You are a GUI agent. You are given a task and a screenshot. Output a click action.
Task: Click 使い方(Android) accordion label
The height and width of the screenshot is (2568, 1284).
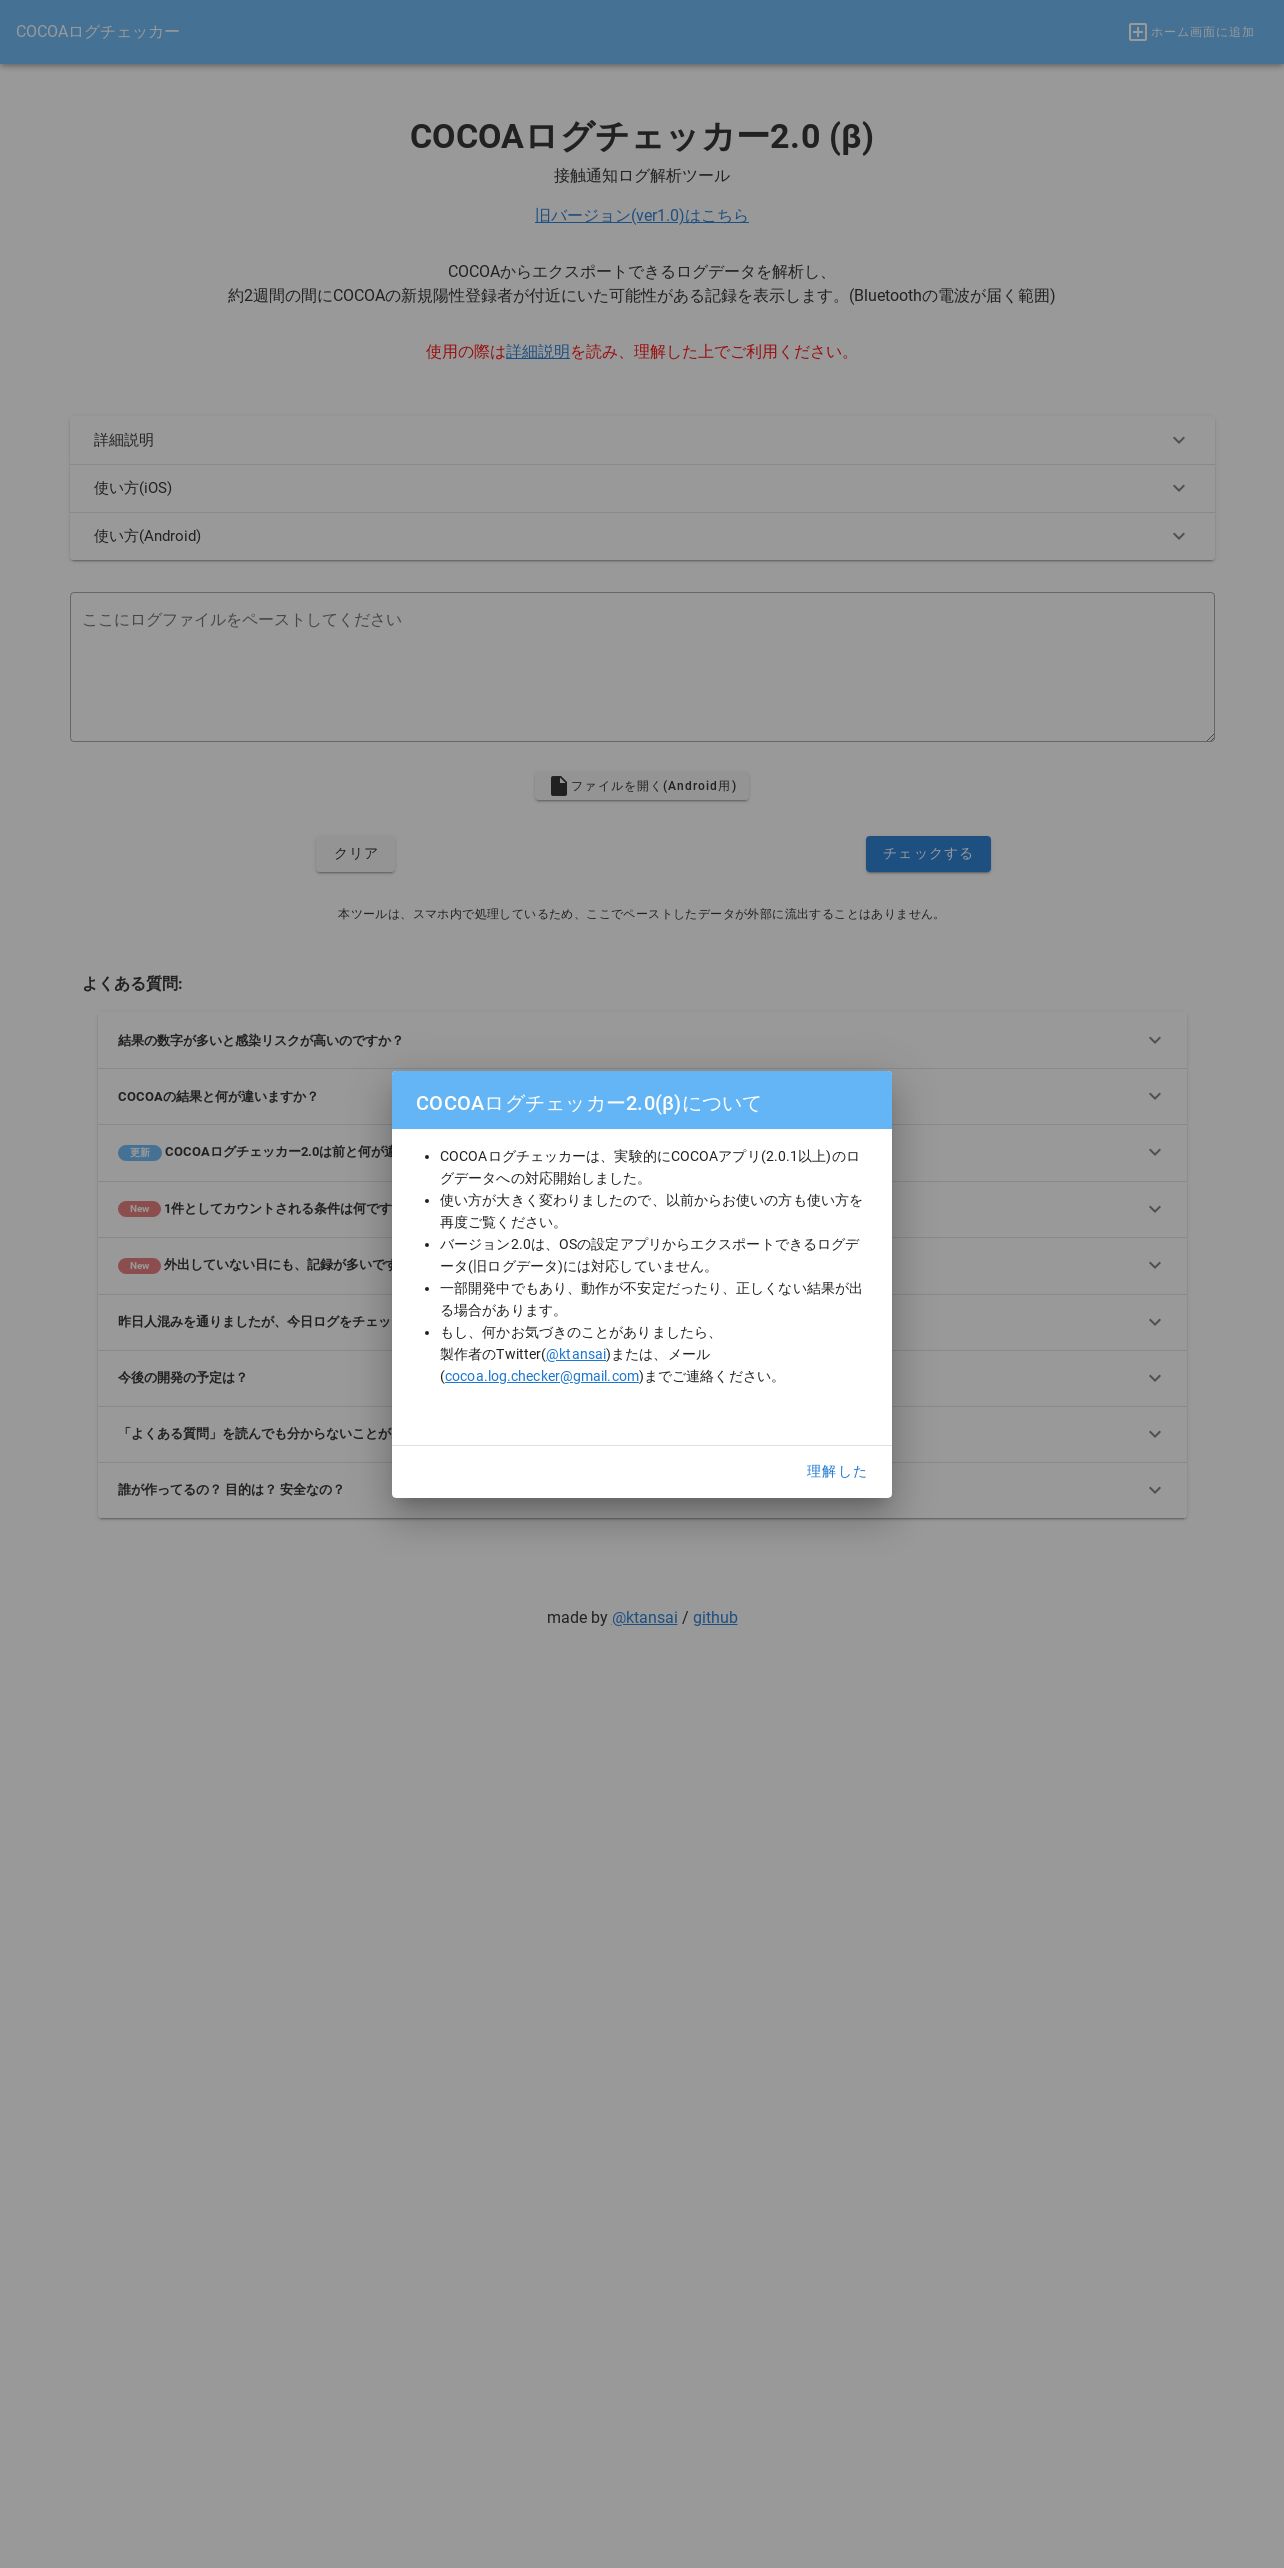pos(148,536)
